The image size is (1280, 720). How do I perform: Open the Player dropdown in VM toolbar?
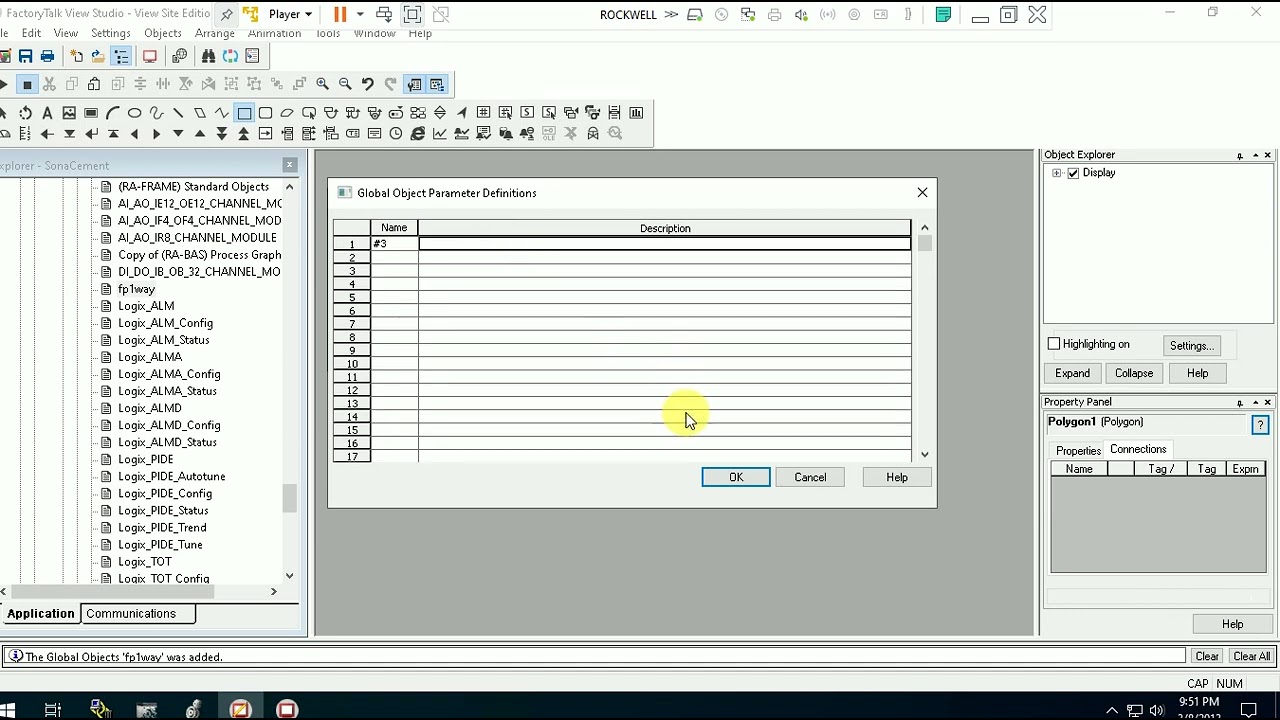(290, 14)
